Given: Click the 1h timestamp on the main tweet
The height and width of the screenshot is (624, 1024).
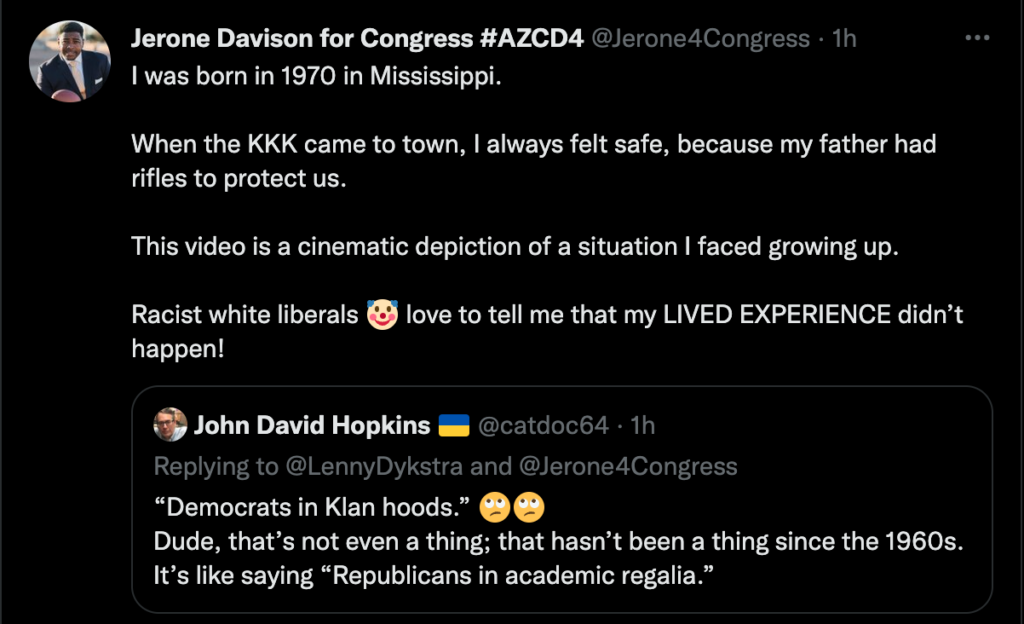Looking at the screenshot, I should 845,38.
